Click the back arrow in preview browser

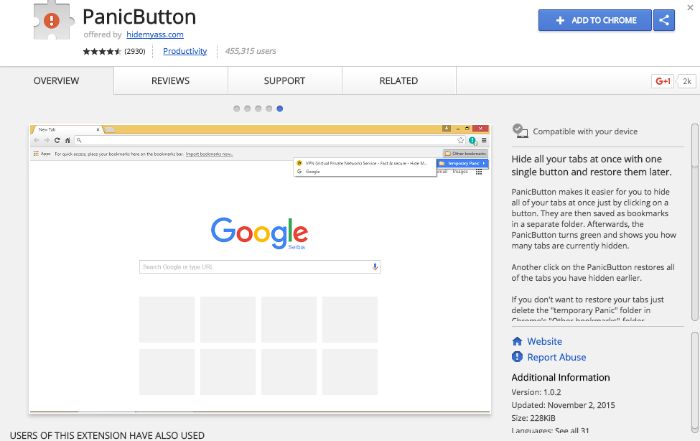coord(37,140)
